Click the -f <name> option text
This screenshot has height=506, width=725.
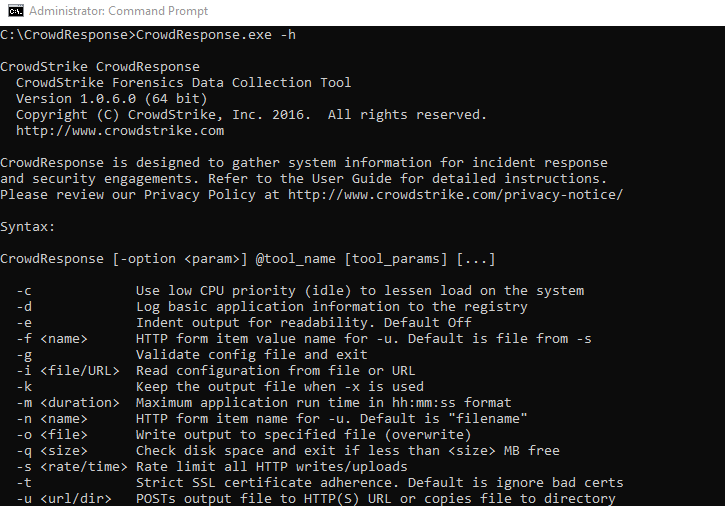(x=52, y=339)
